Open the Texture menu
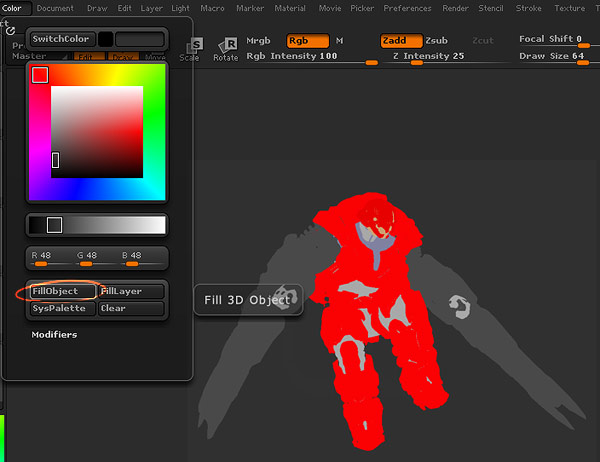This screenshot has height=462, width=600. pos(569,8)
